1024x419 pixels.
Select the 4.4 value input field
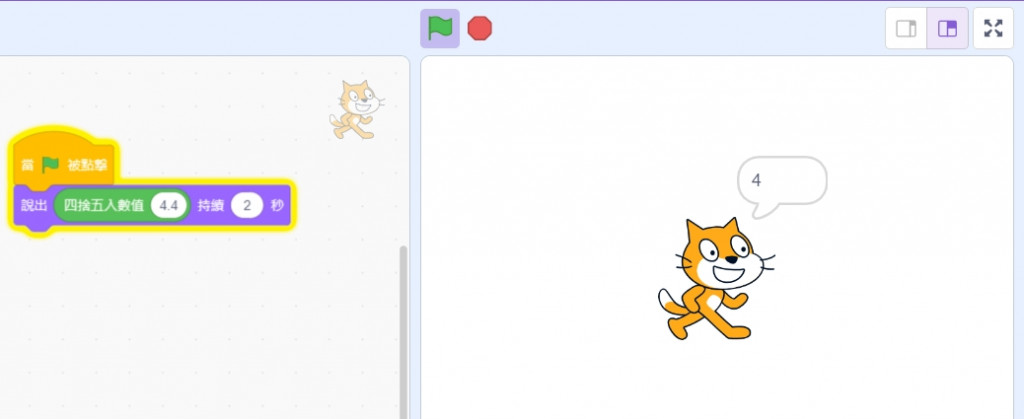pos(169,206)
